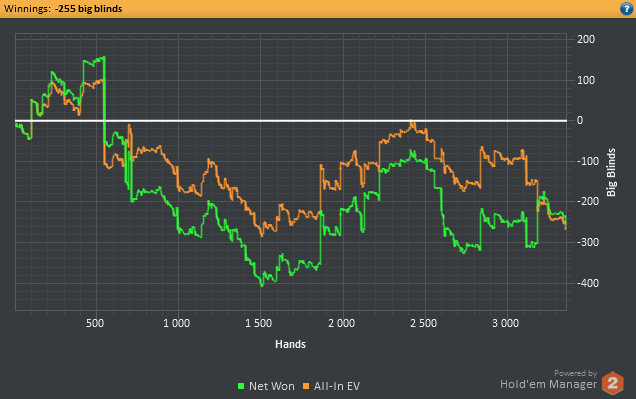The image size is (636, 399).
Task: Click the 2 500 hands axis label
Action: tap(423, 324)
